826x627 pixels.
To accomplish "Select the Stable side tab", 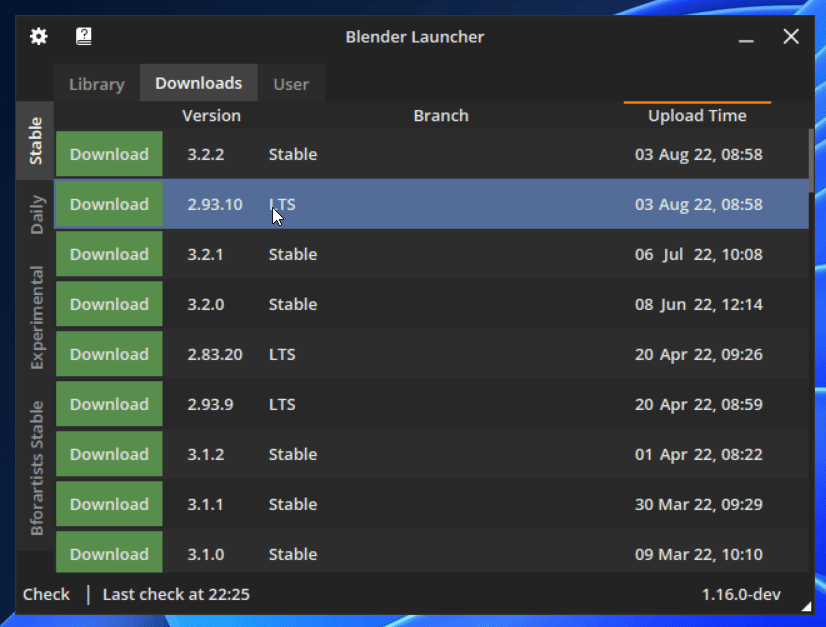I will tap(35, 141).
